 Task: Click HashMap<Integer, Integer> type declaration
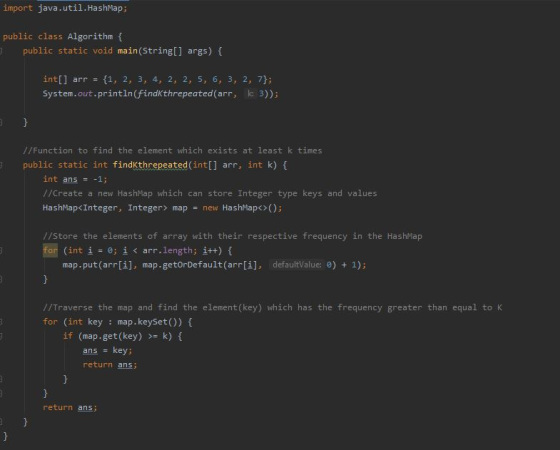[105, 208]
